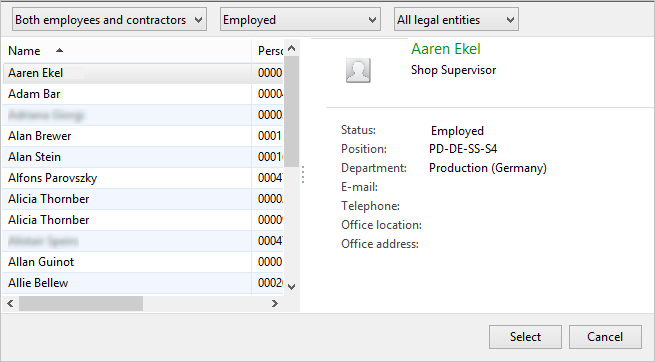Click the horizontal scrollbar right arrow

click(x=274, y=304)
